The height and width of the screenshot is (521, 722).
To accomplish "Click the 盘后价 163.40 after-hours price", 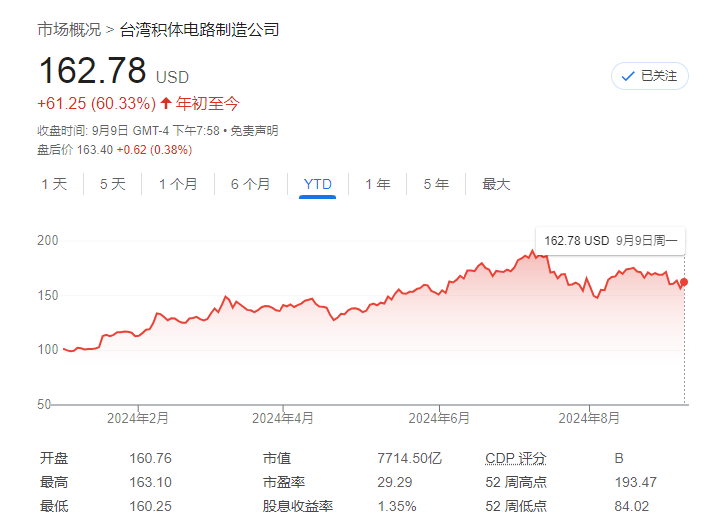I will tap(75, 150).
